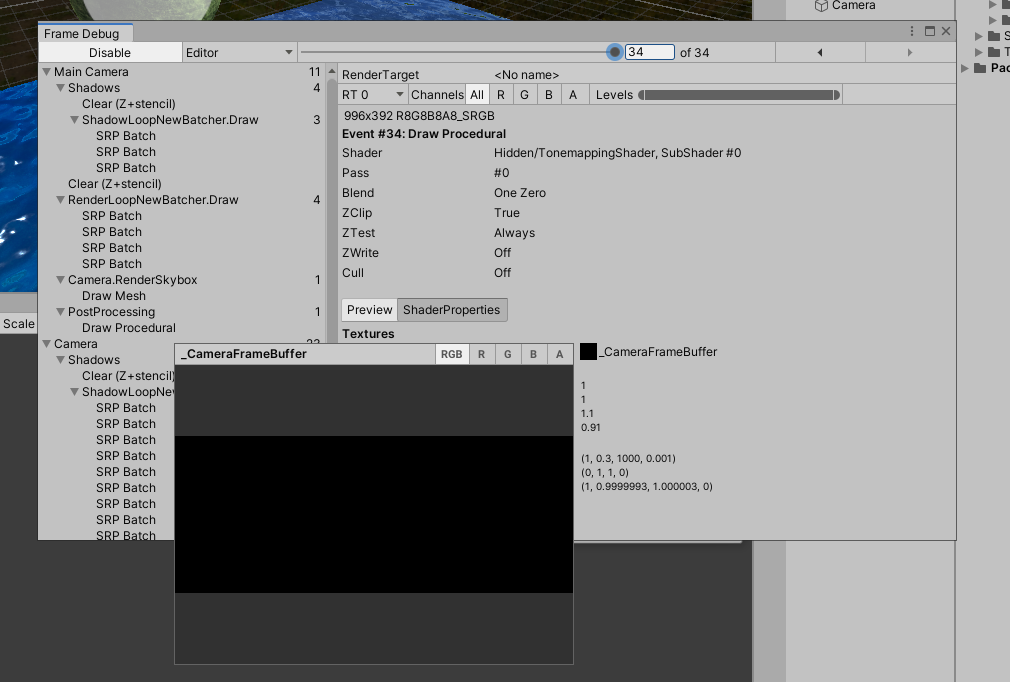
Task: Toggle the B channel in the texture preview
Action: point(532,353)
